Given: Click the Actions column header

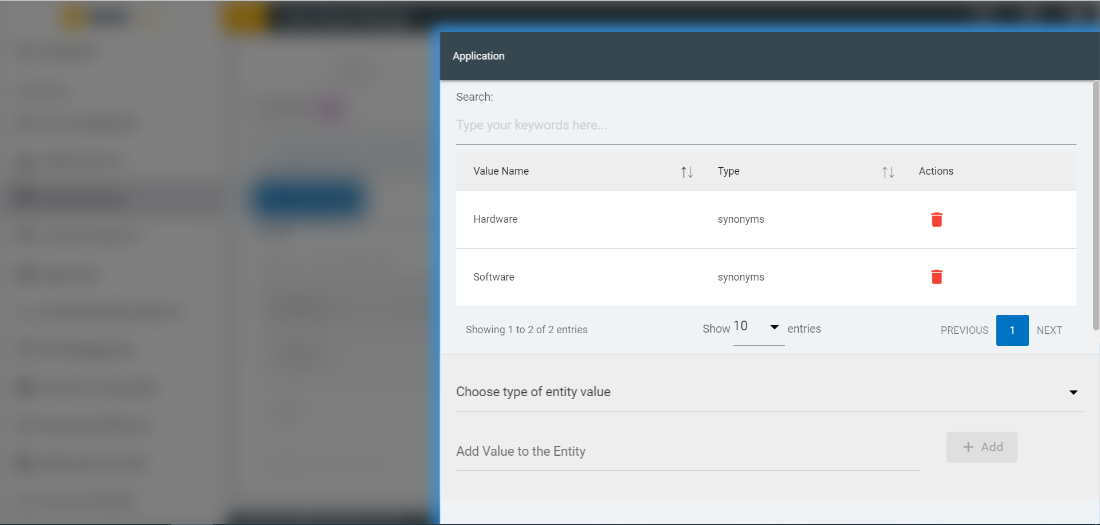Looking at the screenshot, I should pyautogui.click(x=936, y=171).
